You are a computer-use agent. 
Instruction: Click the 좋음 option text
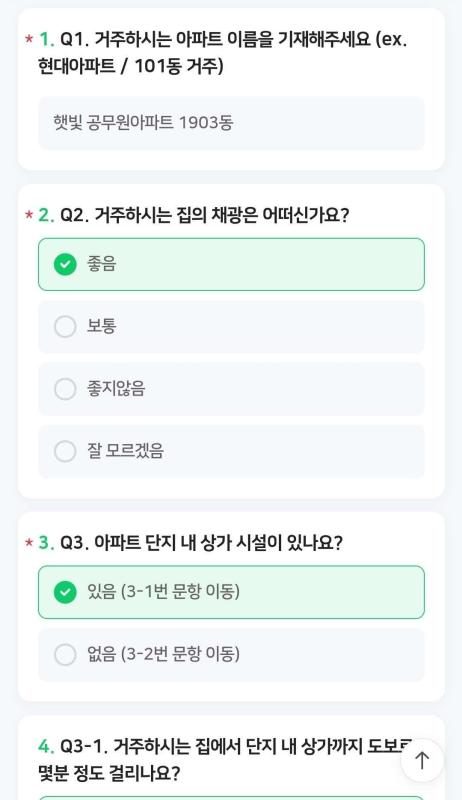pos(101,264)
